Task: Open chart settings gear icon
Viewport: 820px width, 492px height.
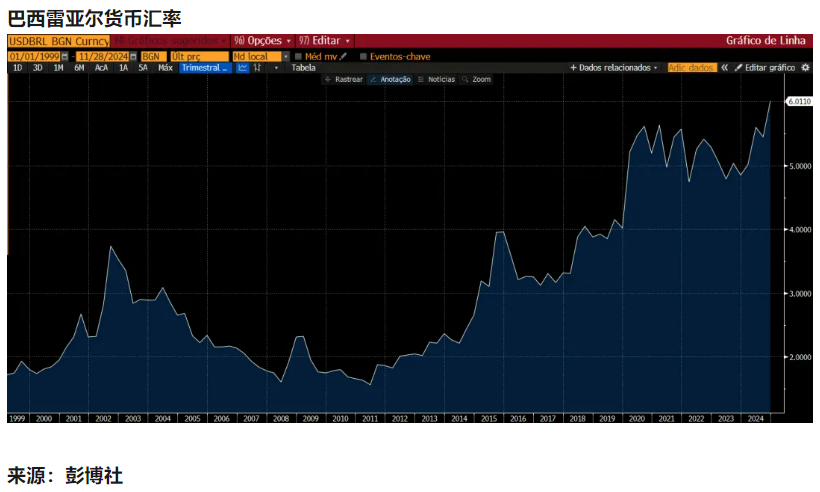Action: click(806, 68)
